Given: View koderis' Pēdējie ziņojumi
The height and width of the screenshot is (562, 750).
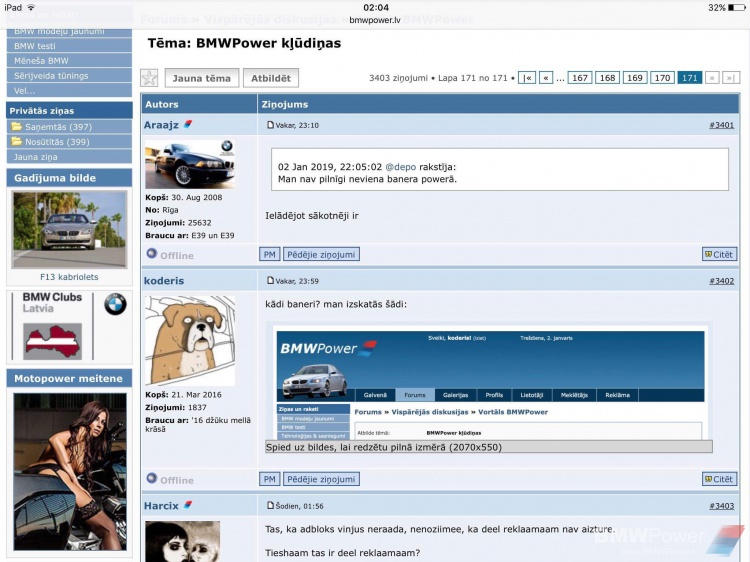Looking at the screenshot, I should (321, 479).
